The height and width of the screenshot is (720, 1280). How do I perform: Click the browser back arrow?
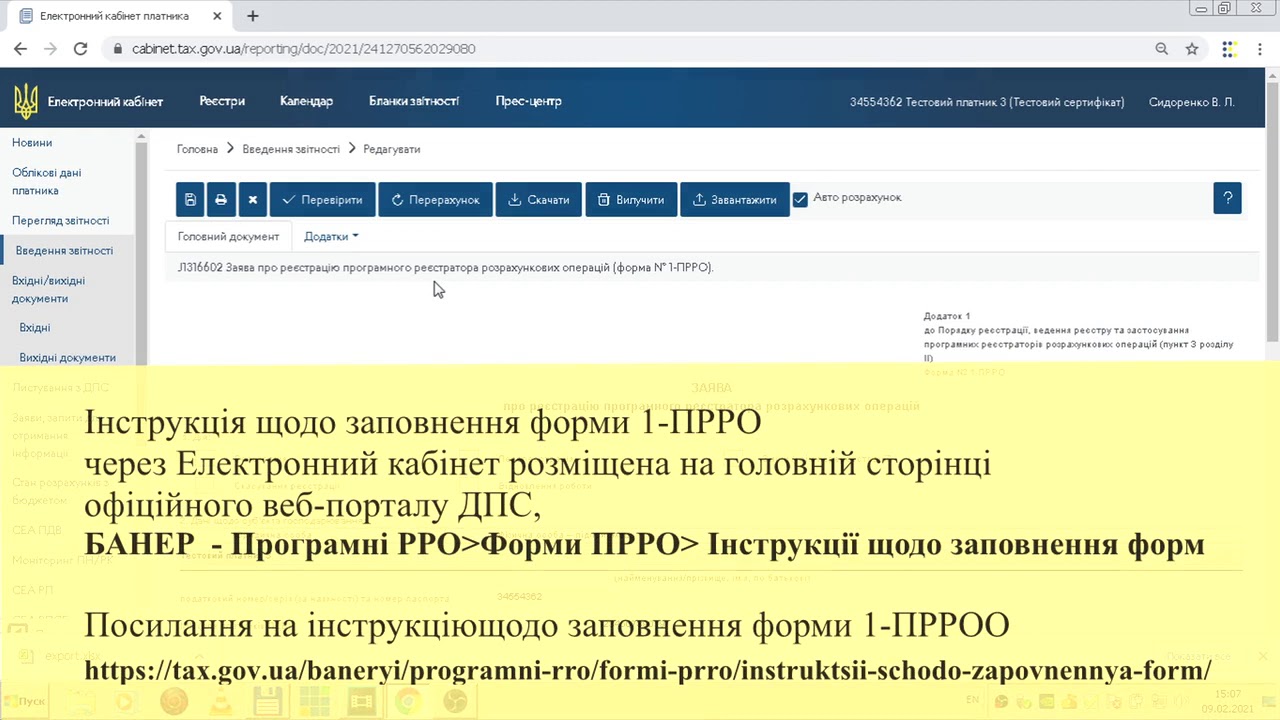click(x=20, y=48)
